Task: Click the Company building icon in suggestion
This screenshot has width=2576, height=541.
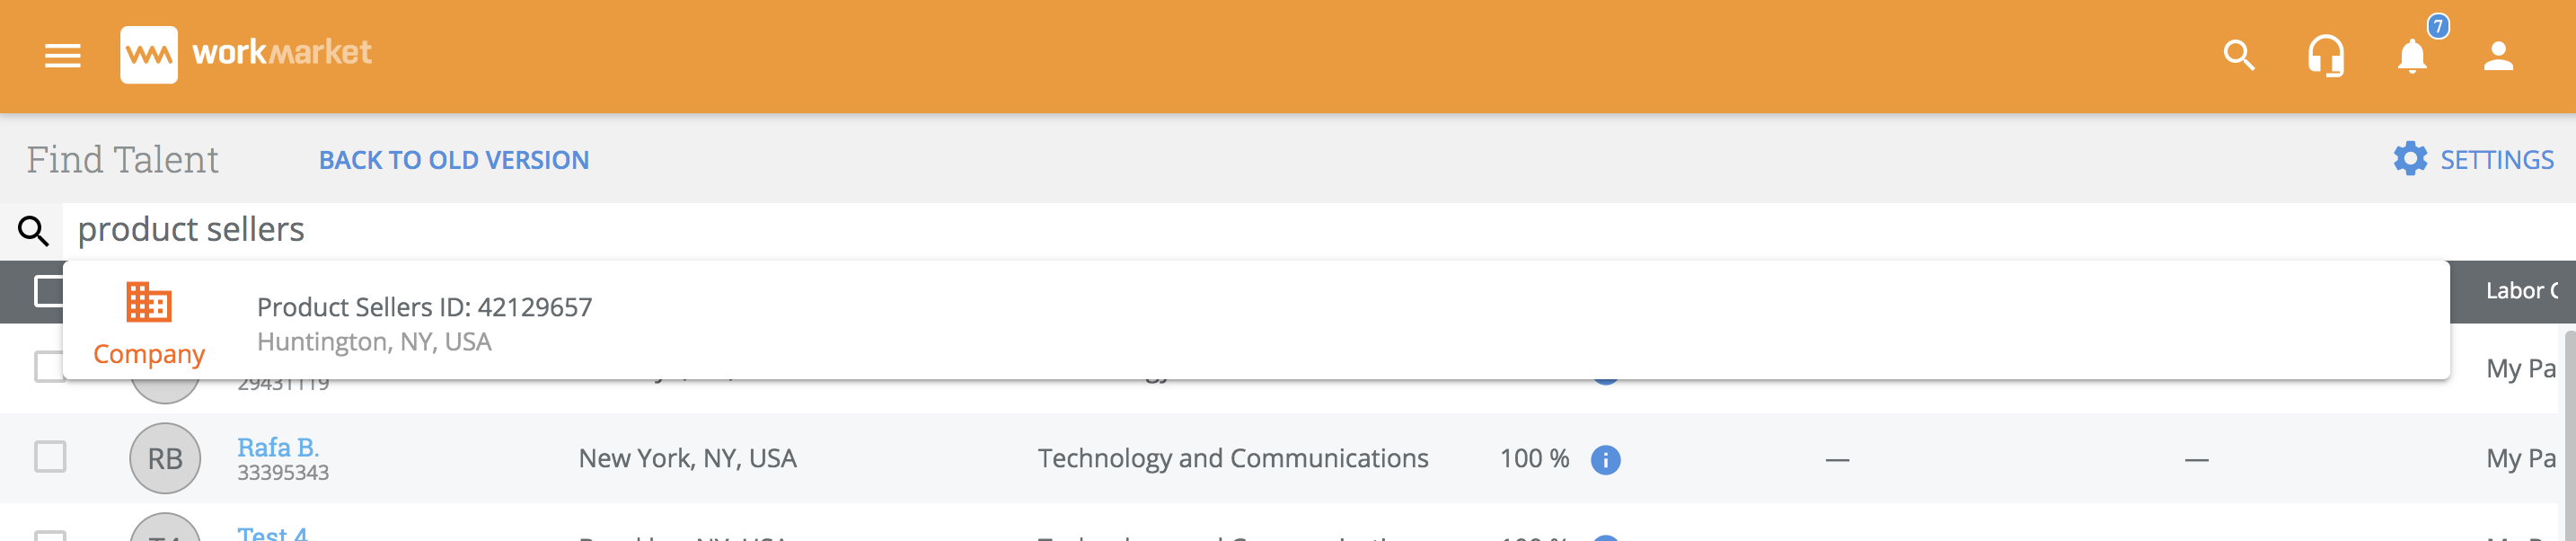Action: (149, 302)
